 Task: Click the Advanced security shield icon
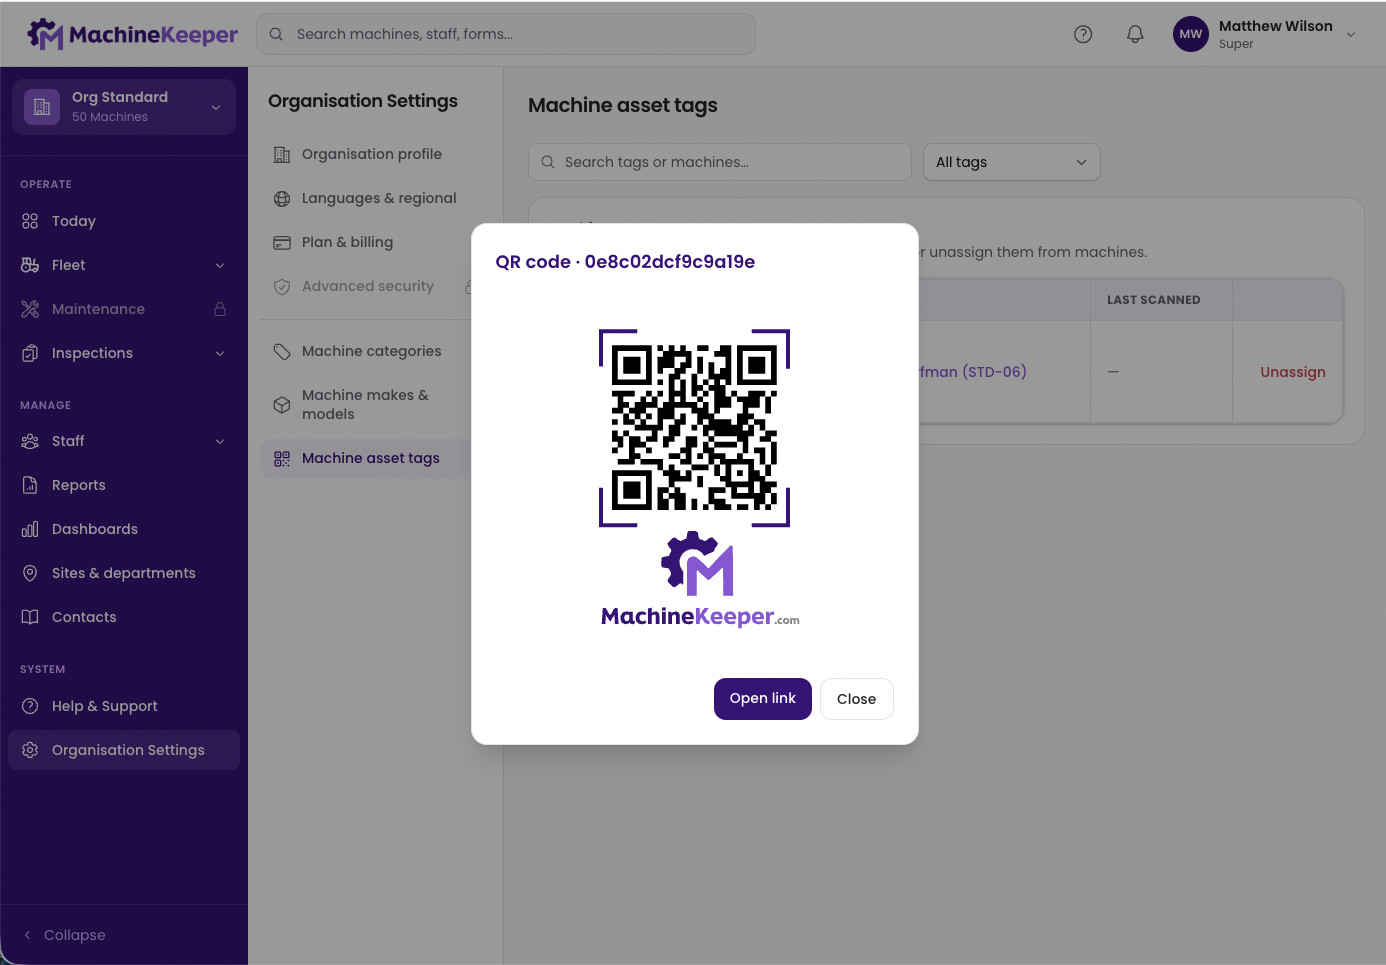[282, 286]
